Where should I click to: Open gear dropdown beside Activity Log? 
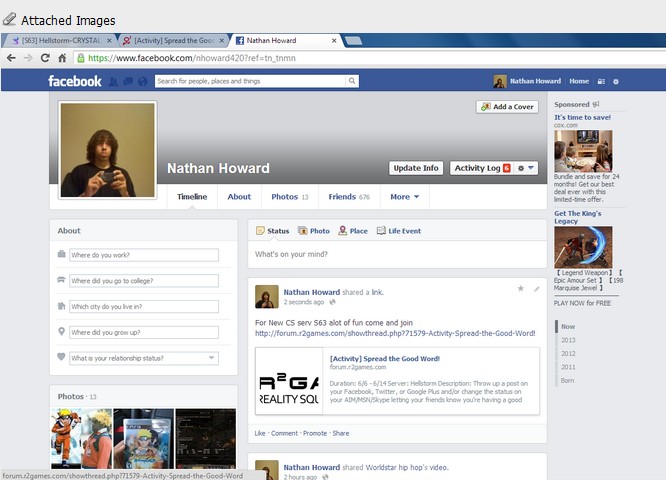(526, 168)
